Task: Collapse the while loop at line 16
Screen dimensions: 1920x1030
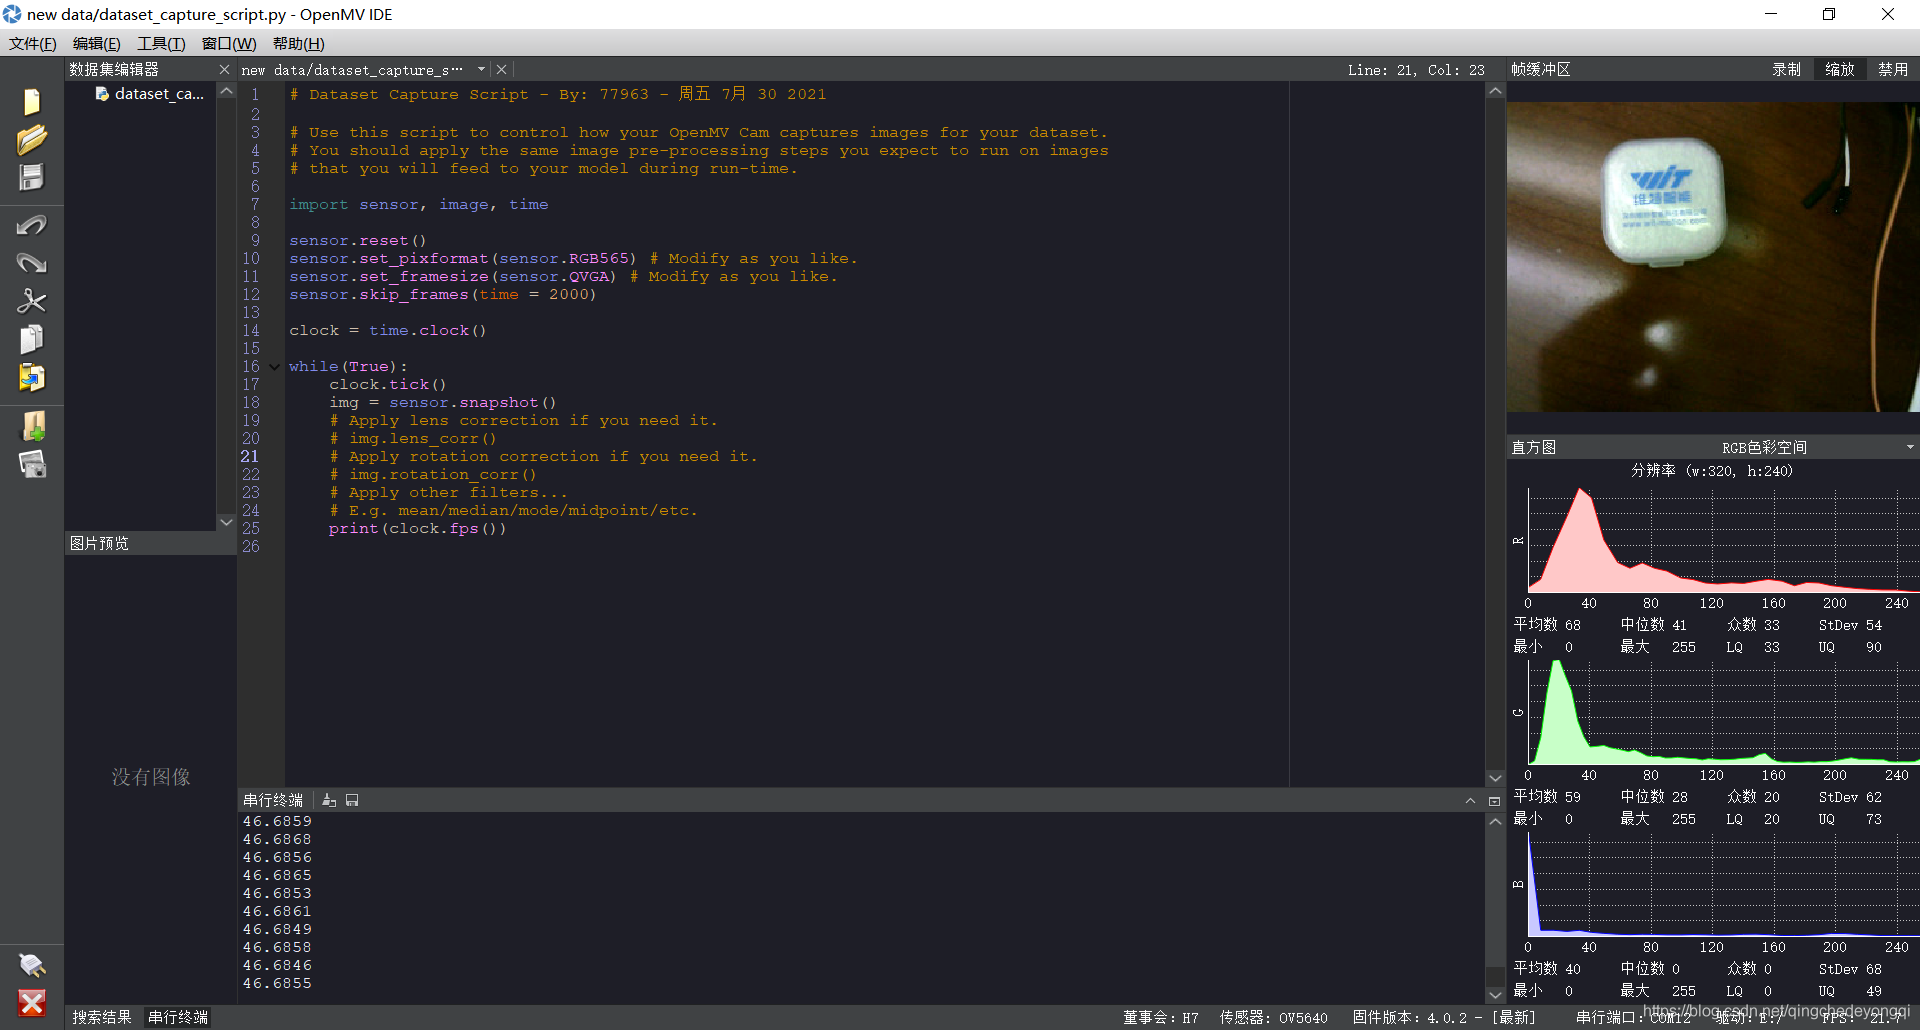Action: [274, 367]
